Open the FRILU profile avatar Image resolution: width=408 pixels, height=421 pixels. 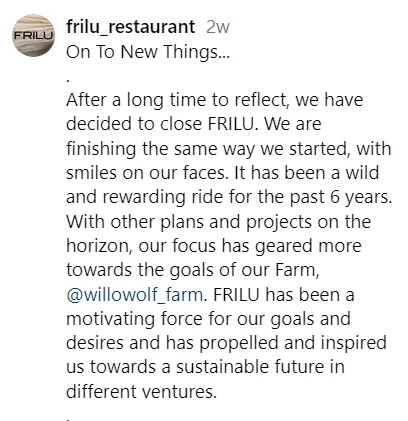click(33, 35)
